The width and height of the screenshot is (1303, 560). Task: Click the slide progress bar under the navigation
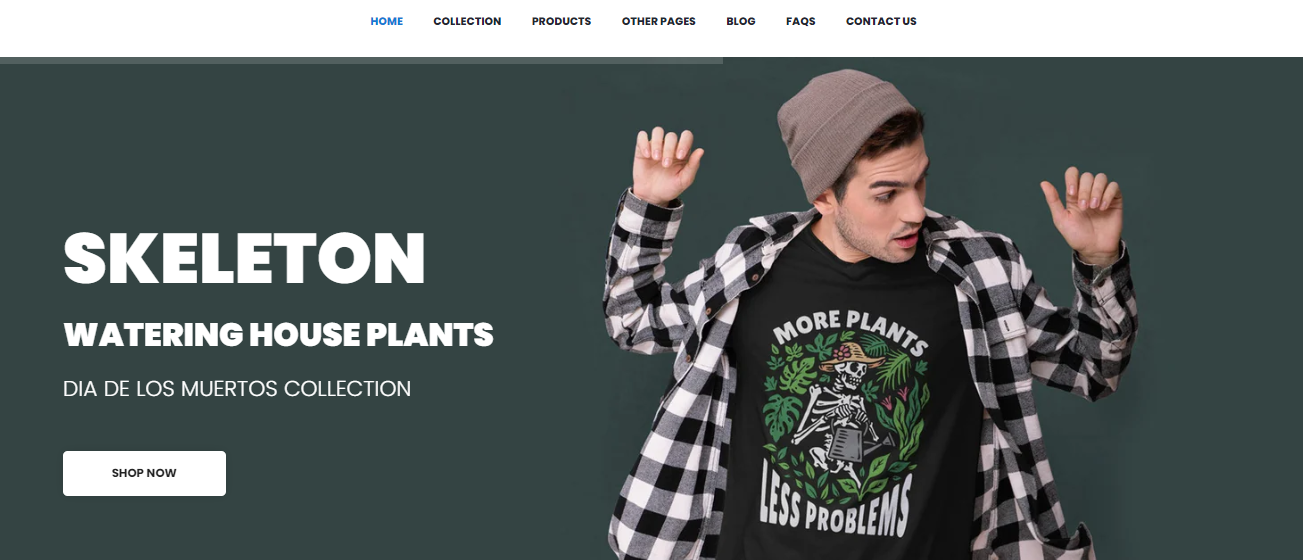361,60
